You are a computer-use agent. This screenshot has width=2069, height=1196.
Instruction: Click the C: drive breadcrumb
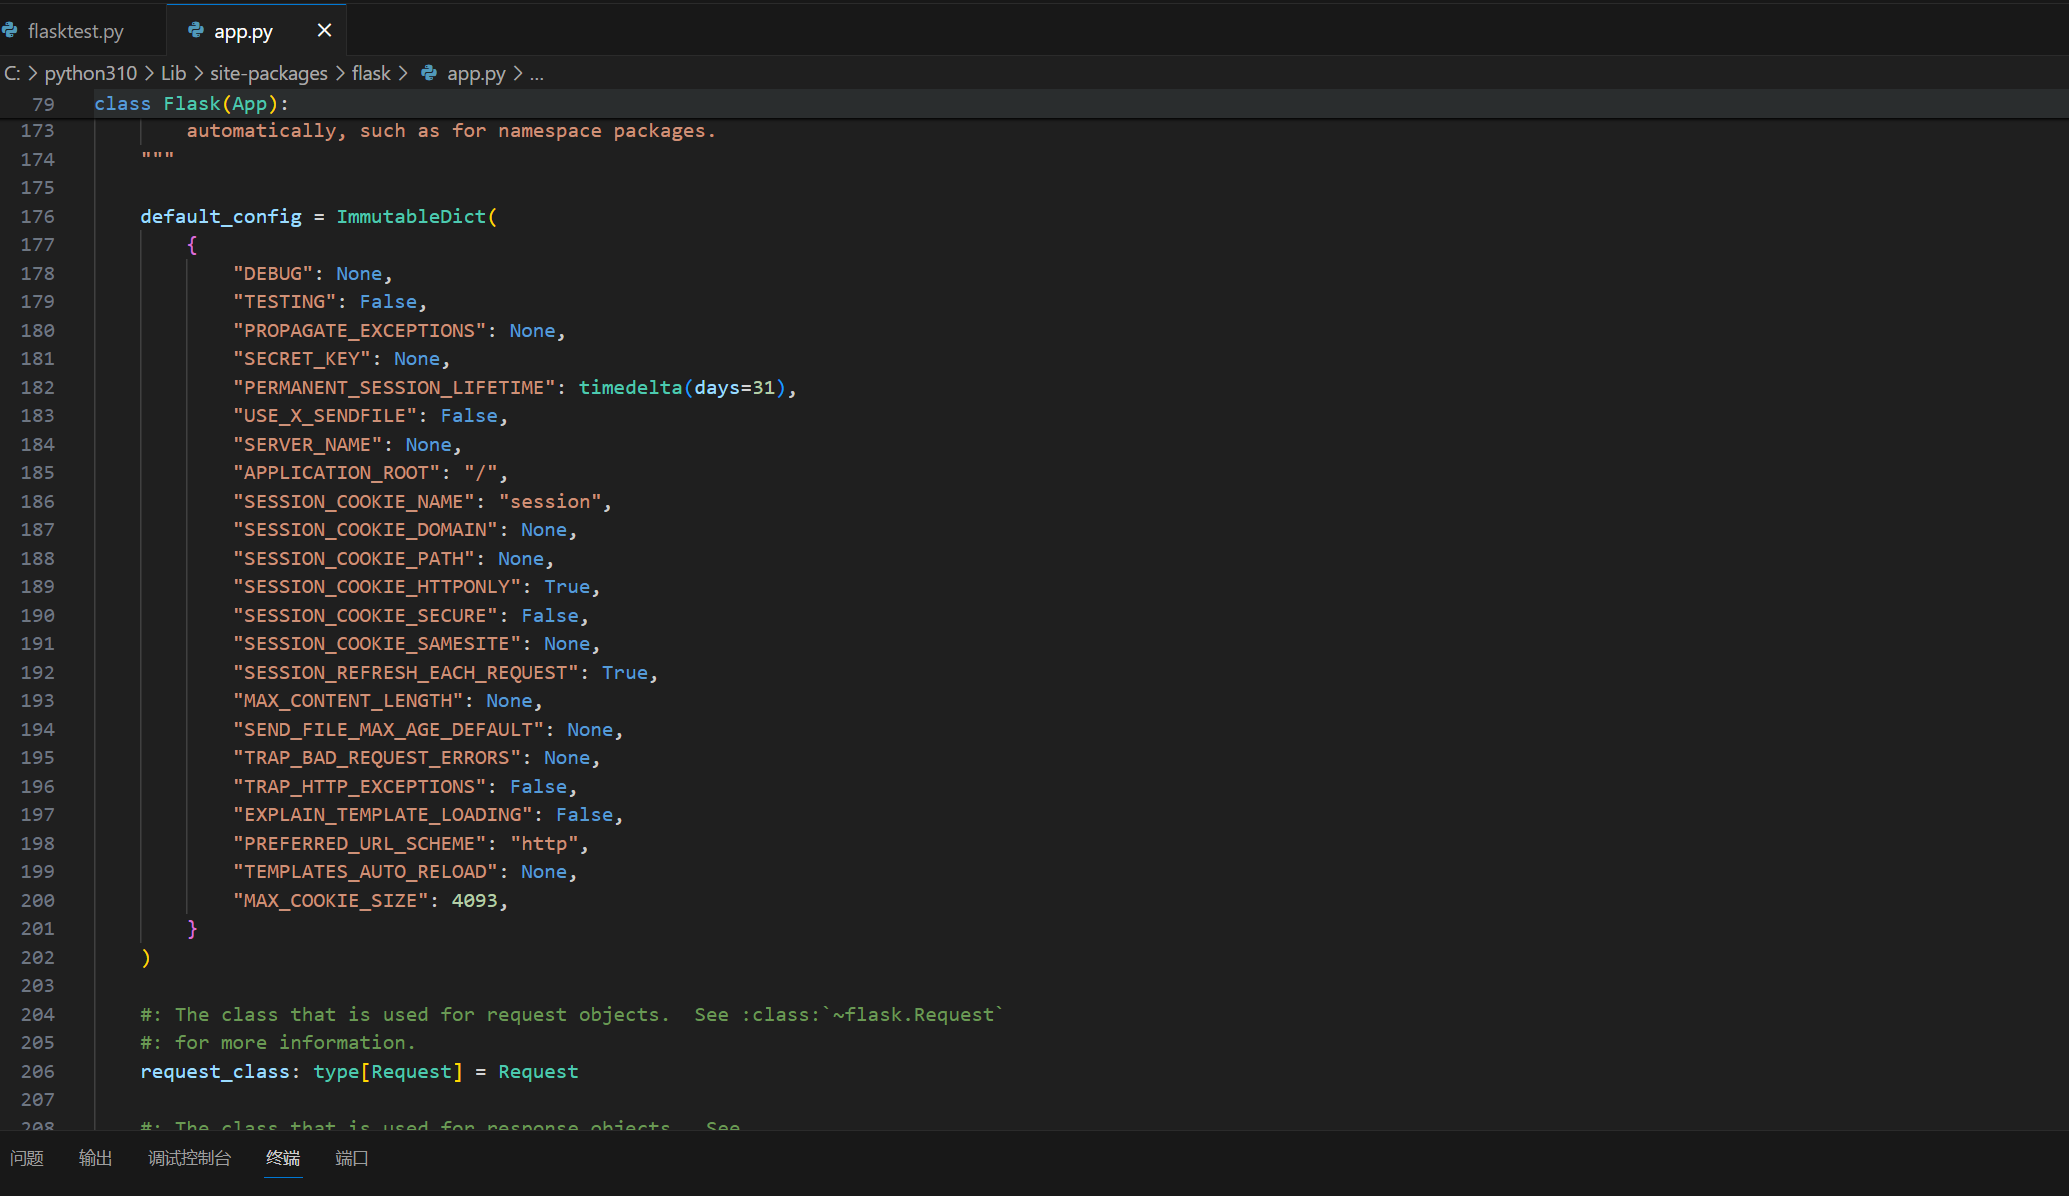[12, 73]
